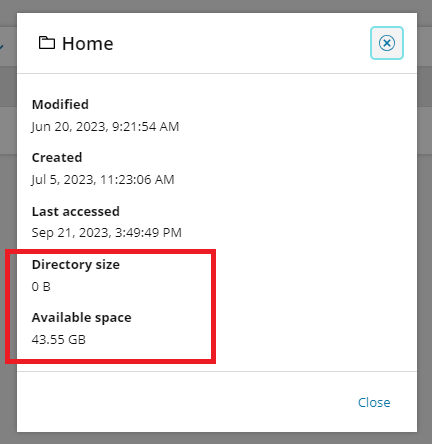This screenshot has height=444, width=432.
Task: Select the 43.55 GB available space value
Action: coord(59,340)
